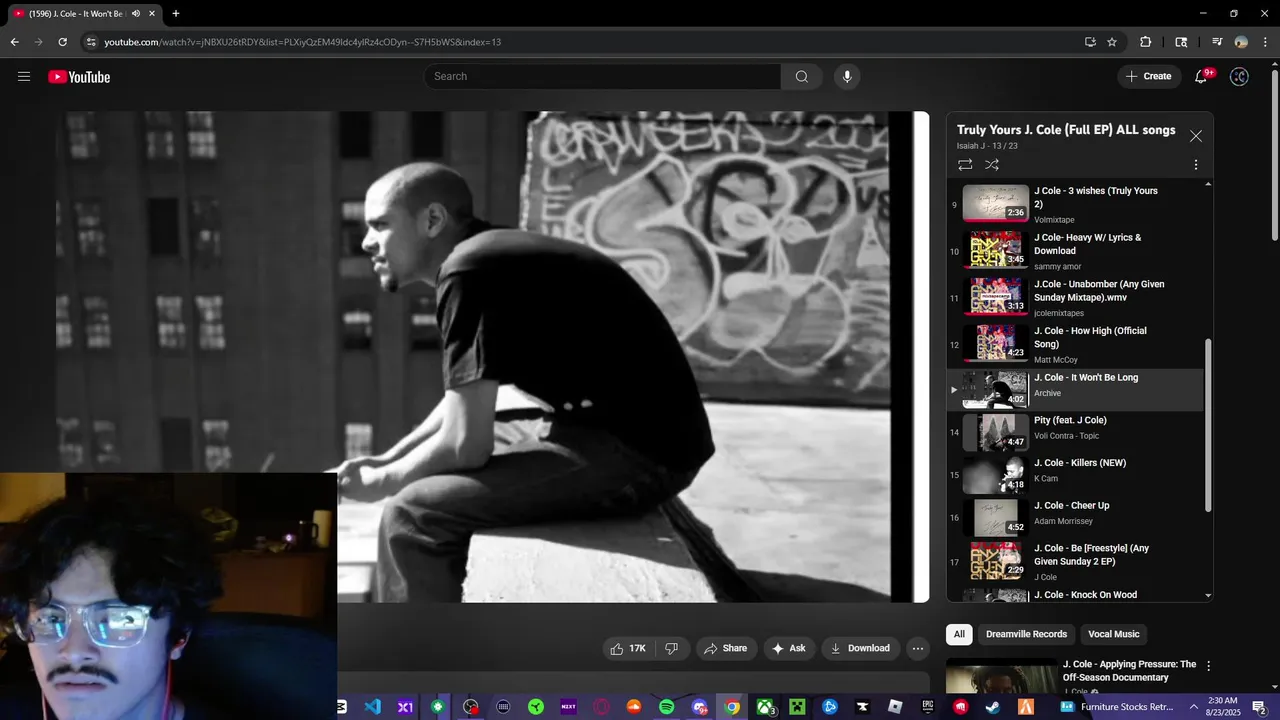The height and width of the screenshot is (720, 1280).
Task: Show hidden system tray icons
Action: click(1193, 707)
